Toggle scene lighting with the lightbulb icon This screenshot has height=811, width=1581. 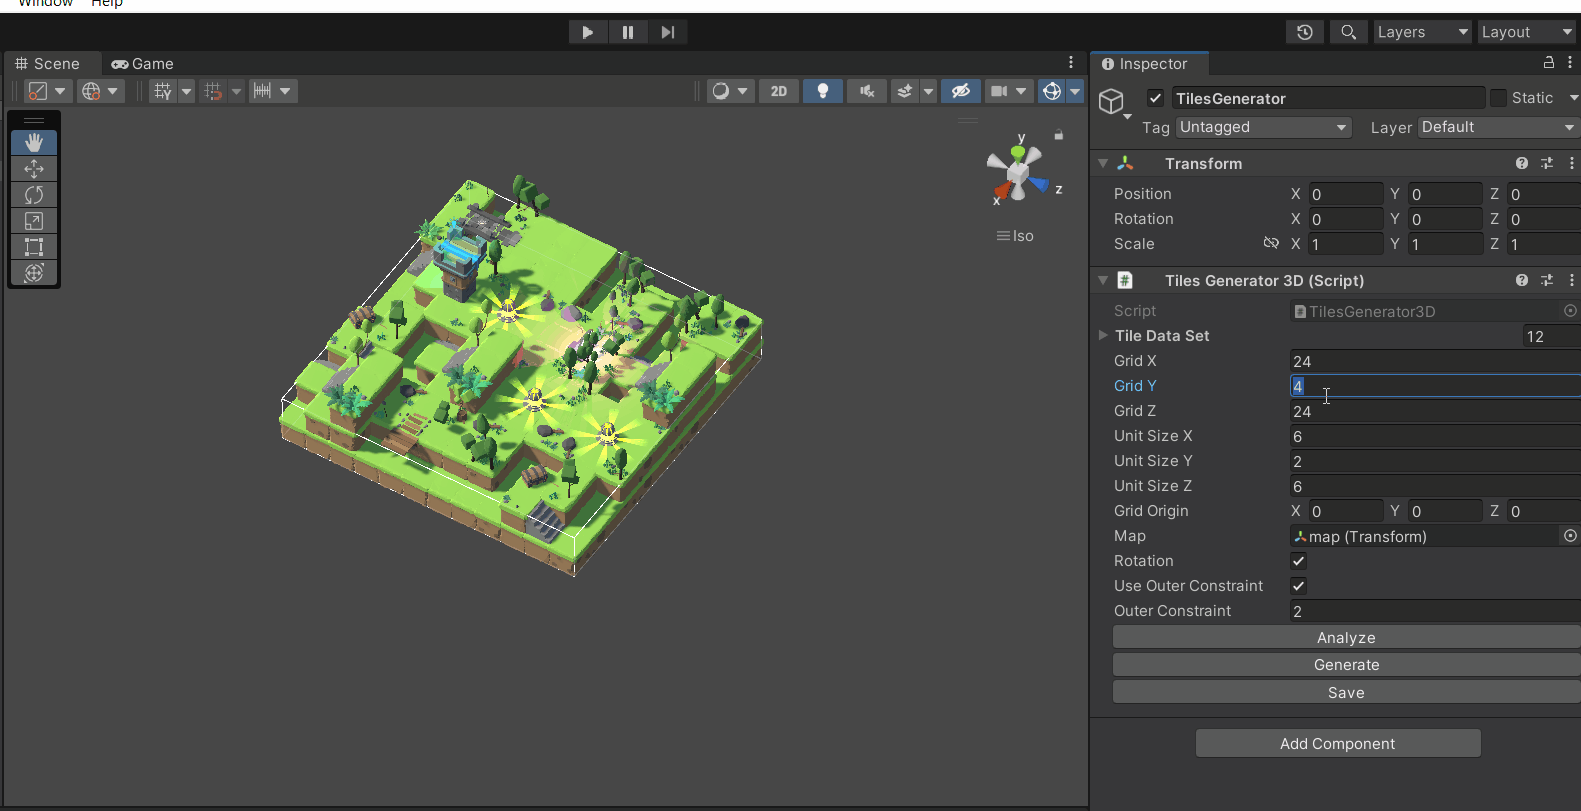click(822, 91)
